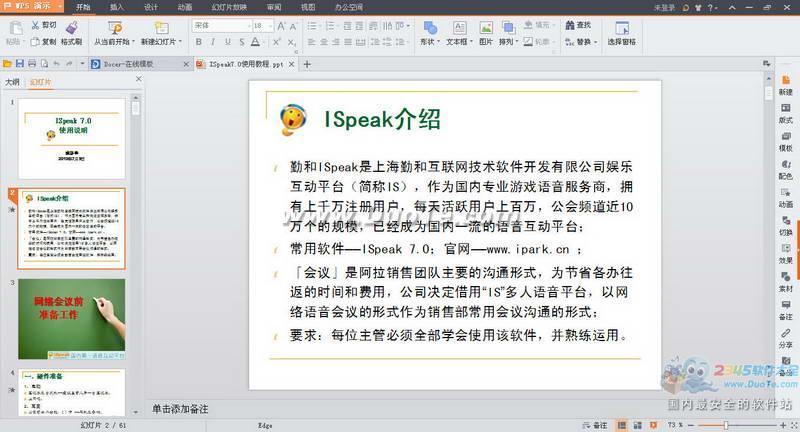Image resolution: width=800 pixels, height=432 pixels.
Task: Click 未登录 to sign in
Action: [x=665, y=7]
